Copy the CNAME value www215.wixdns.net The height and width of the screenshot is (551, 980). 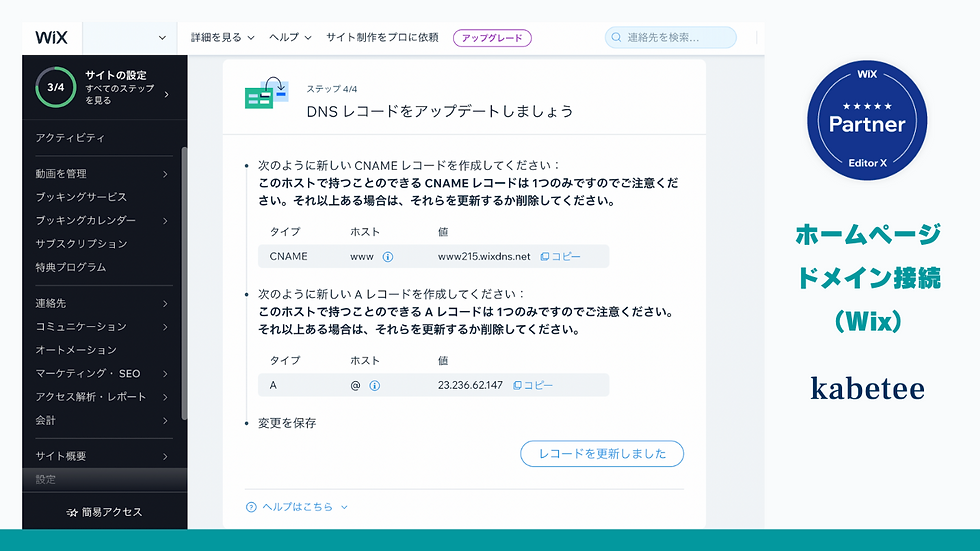pos(561,257)
